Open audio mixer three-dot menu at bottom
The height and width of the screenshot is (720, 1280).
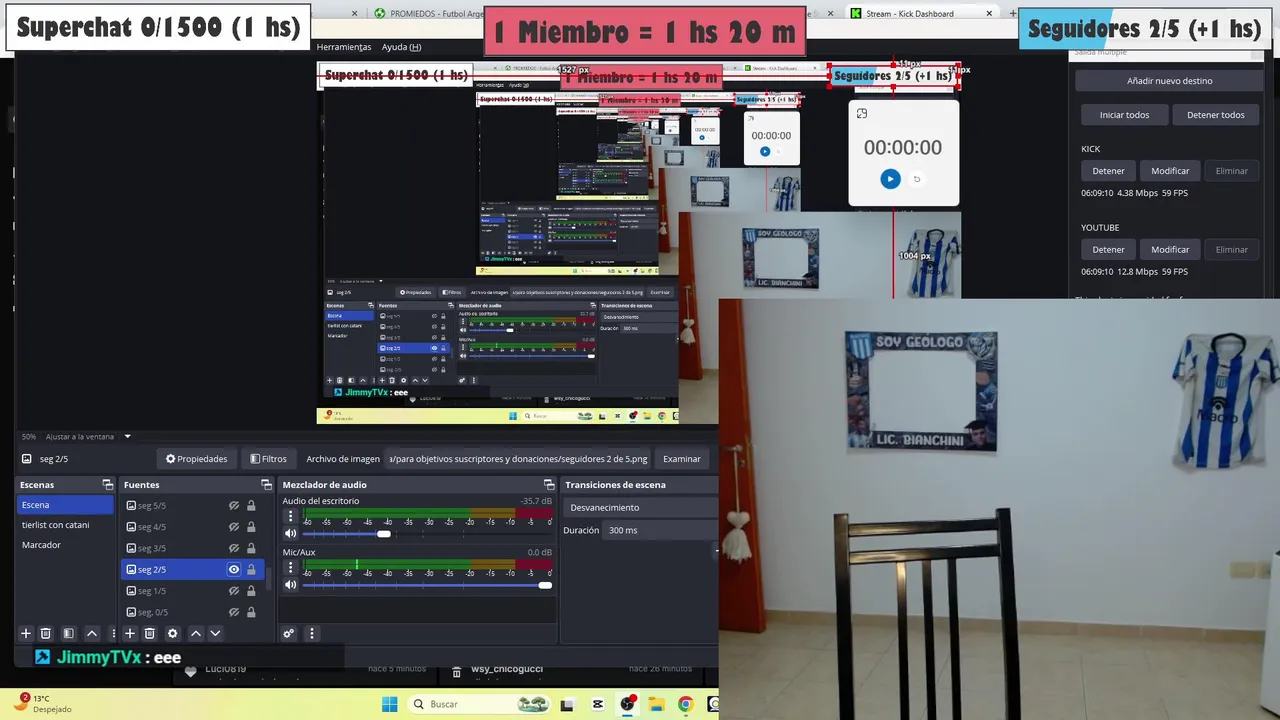click(311, 633)
